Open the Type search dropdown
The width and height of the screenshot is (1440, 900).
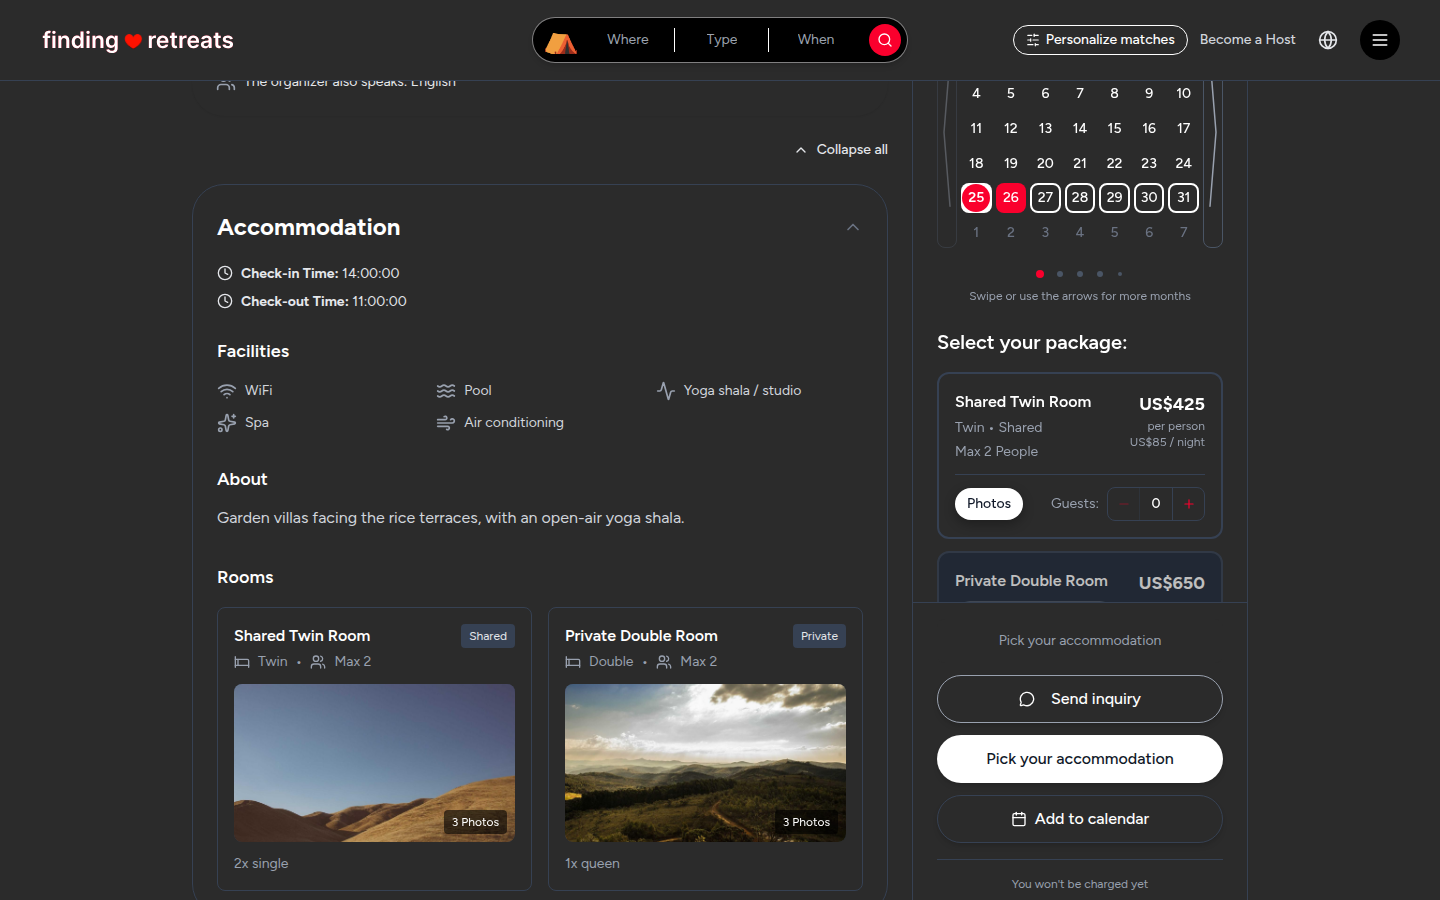pyautogui.click(x=722, y=40)
